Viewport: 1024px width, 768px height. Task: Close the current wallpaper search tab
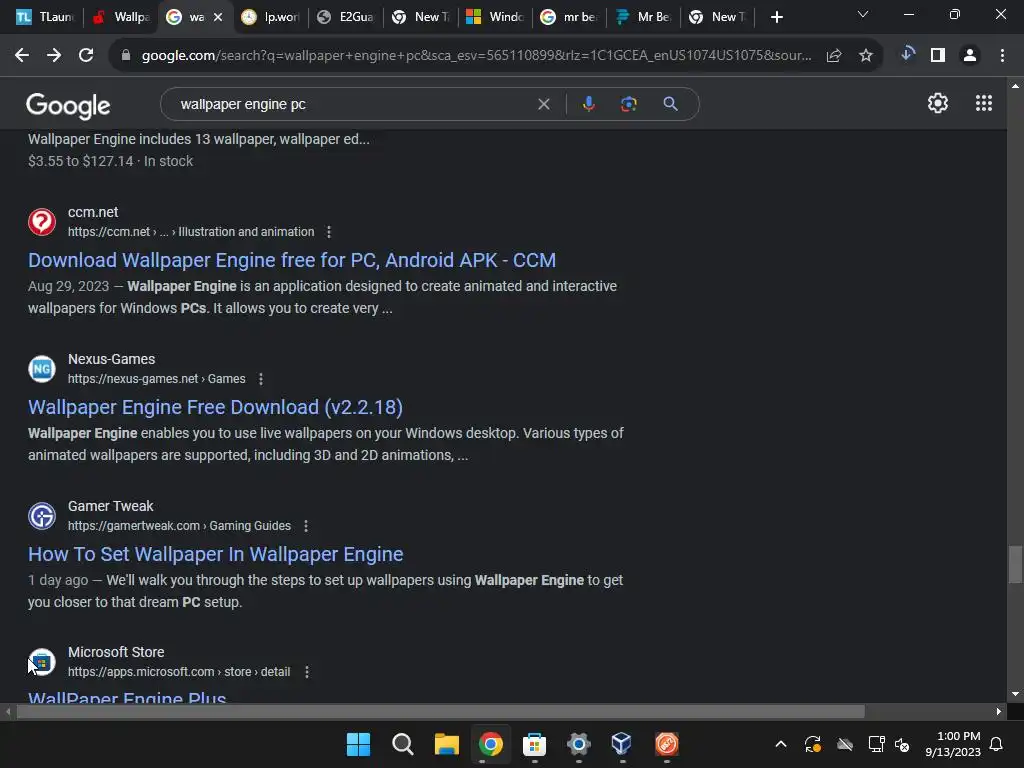pyautogui.click(x=218, y=17)
